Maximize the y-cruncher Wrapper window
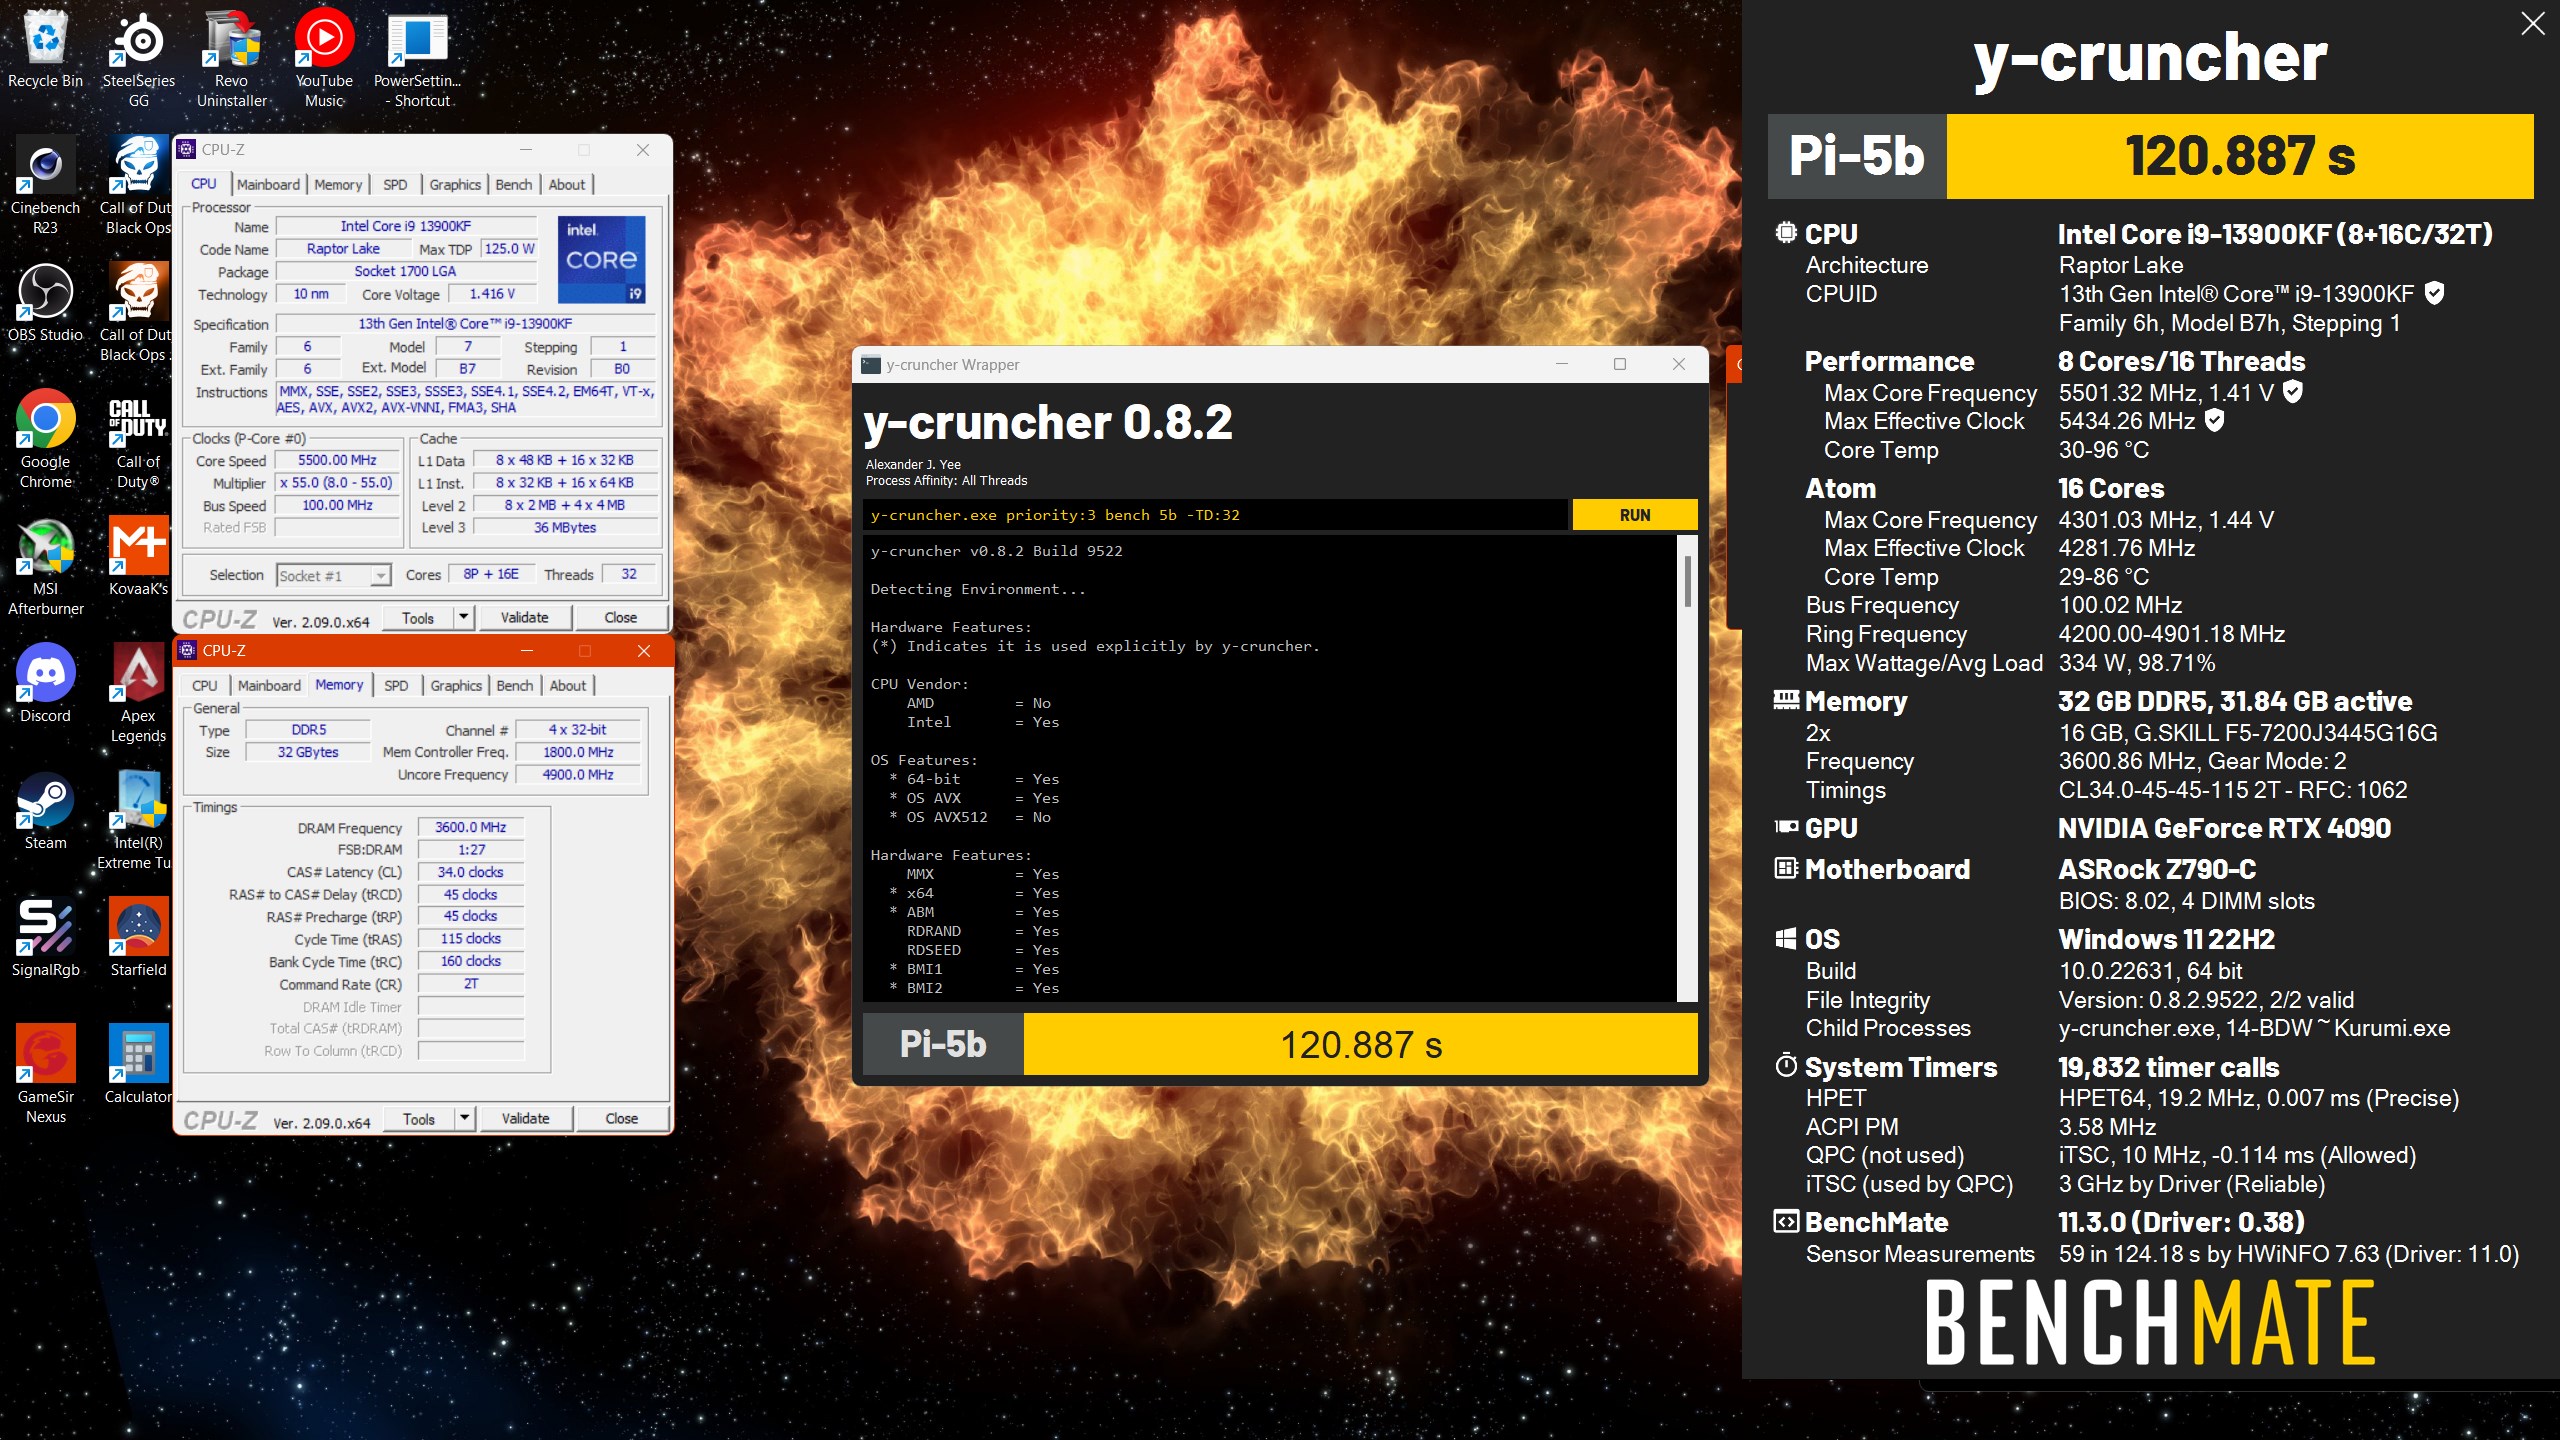The width and height of the screenshot is (2560, 1440). point(1620,364)
